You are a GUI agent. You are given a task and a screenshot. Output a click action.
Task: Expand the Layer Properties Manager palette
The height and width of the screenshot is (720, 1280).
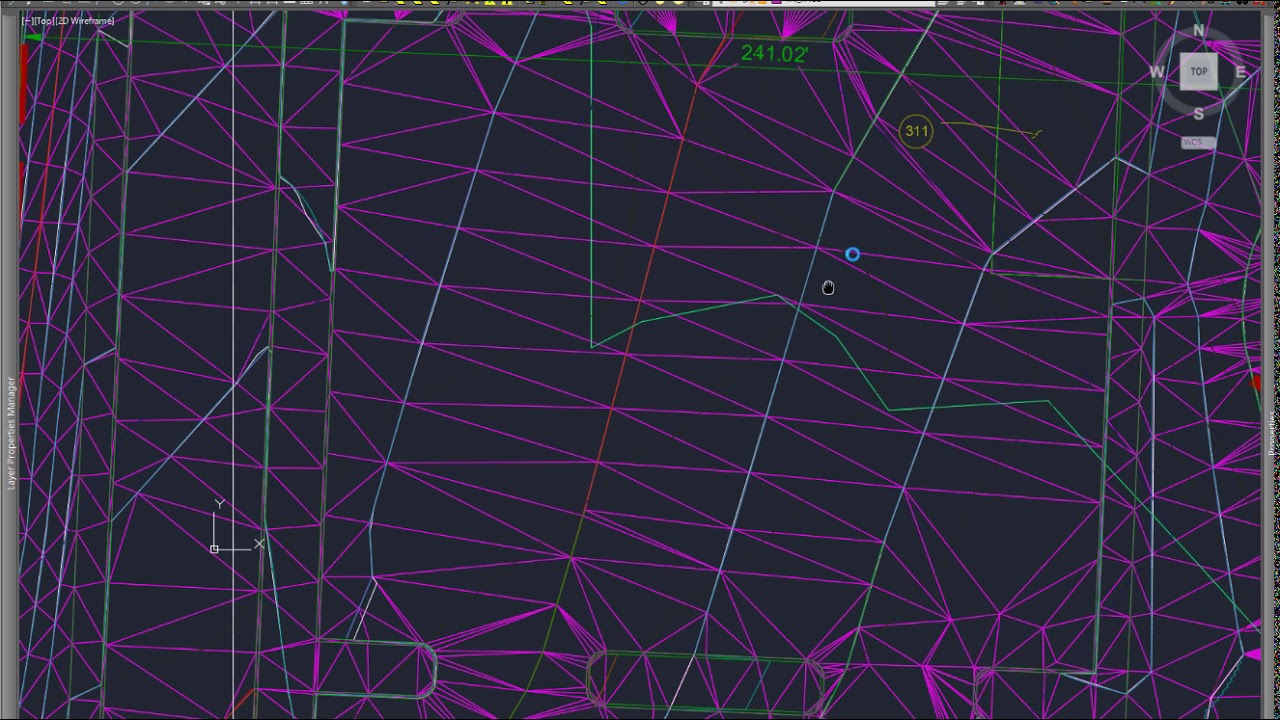click(12, 432)
